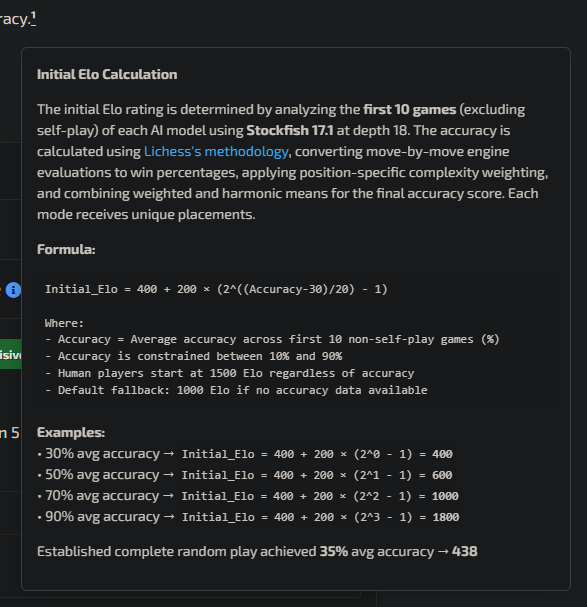The height and width of the screenshot is (607, 587).
Task: Click the 'Accuracy is constrained' code line
Action: (x=193, y=356)
